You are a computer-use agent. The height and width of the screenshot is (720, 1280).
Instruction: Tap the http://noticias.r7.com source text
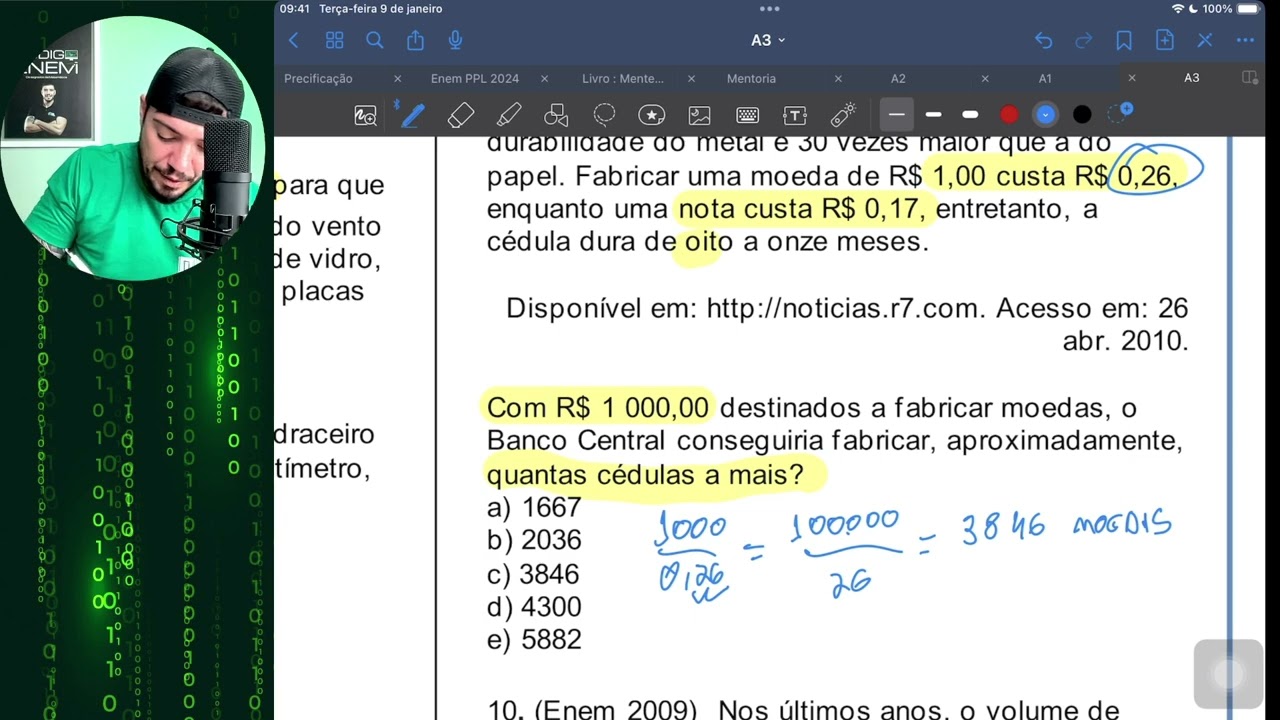click(x=847, y=308)
